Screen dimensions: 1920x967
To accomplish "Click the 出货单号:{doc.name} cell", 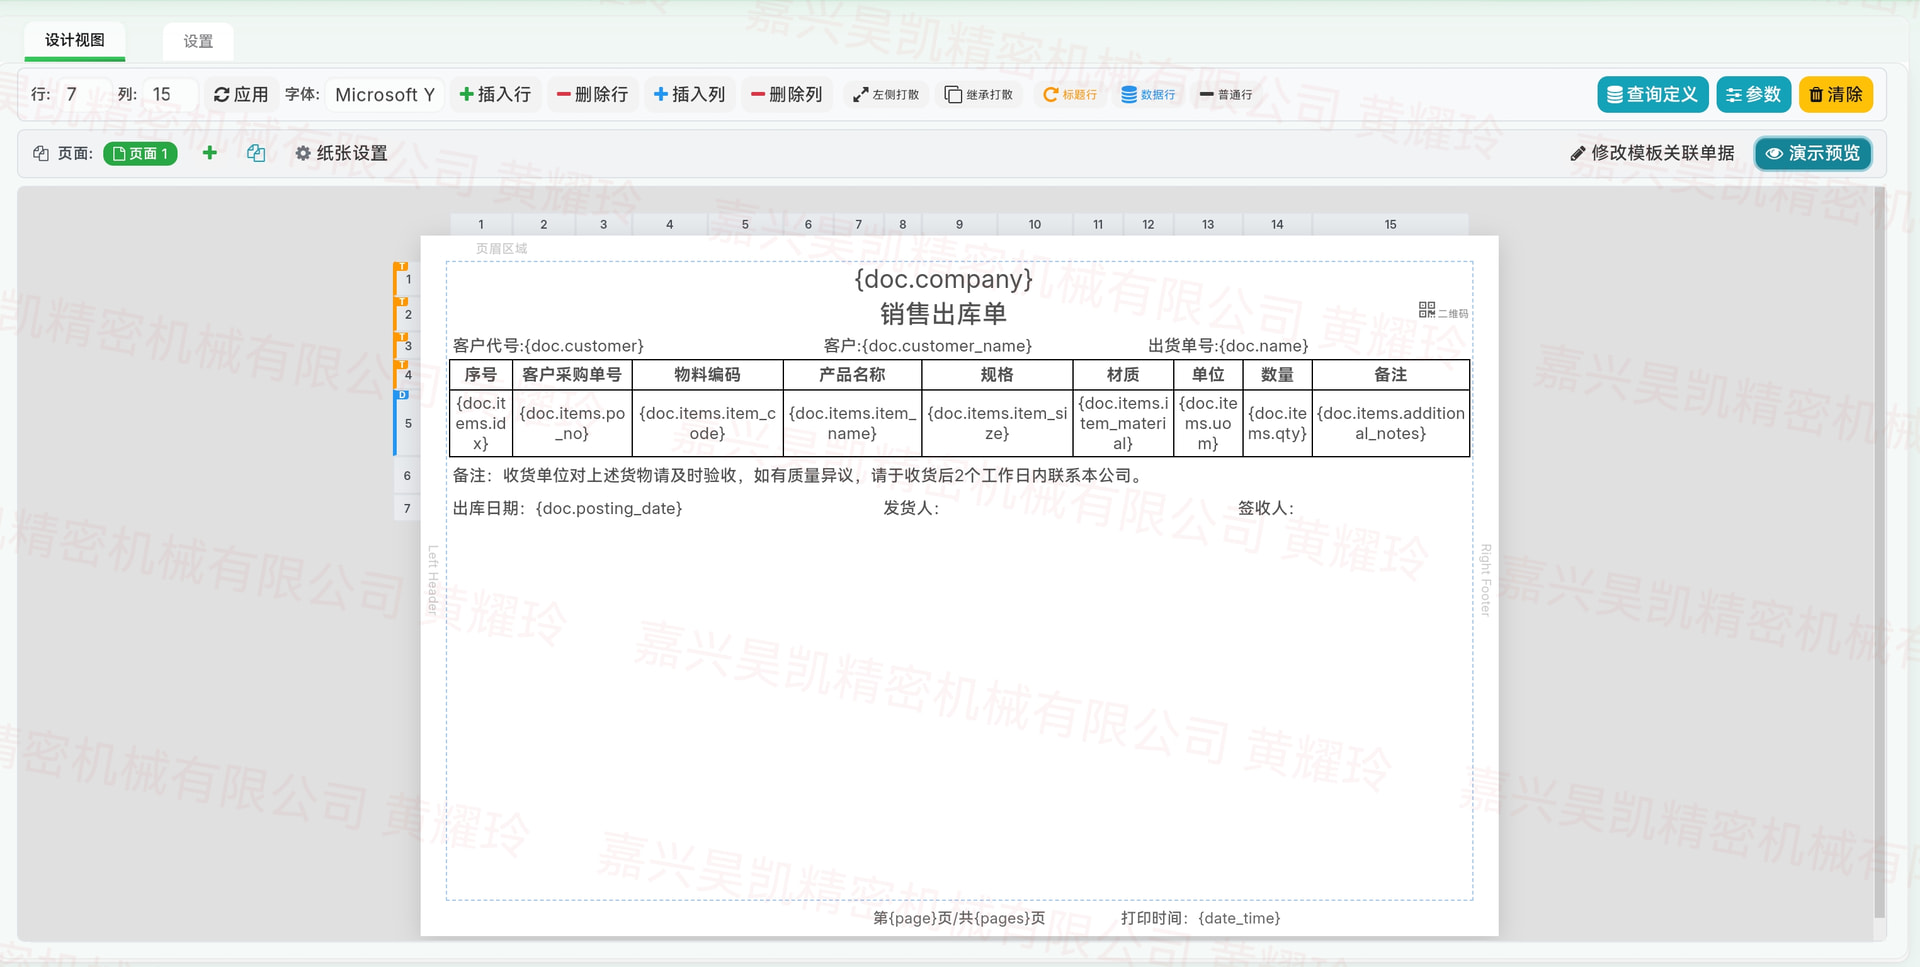I will (x=1228, y=346).
